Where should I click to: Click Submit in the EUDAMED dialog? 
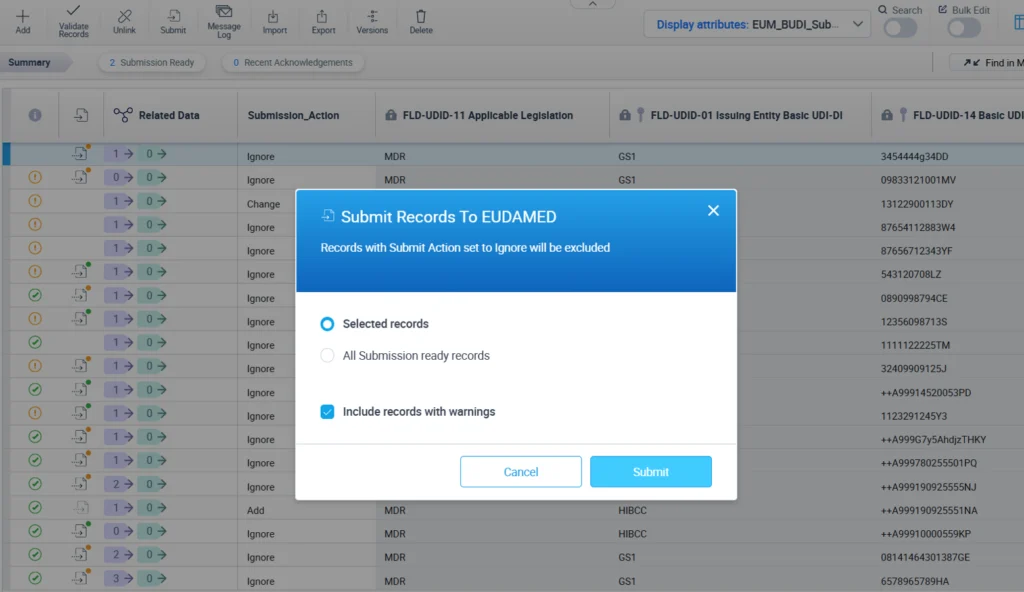pos(650,472)
